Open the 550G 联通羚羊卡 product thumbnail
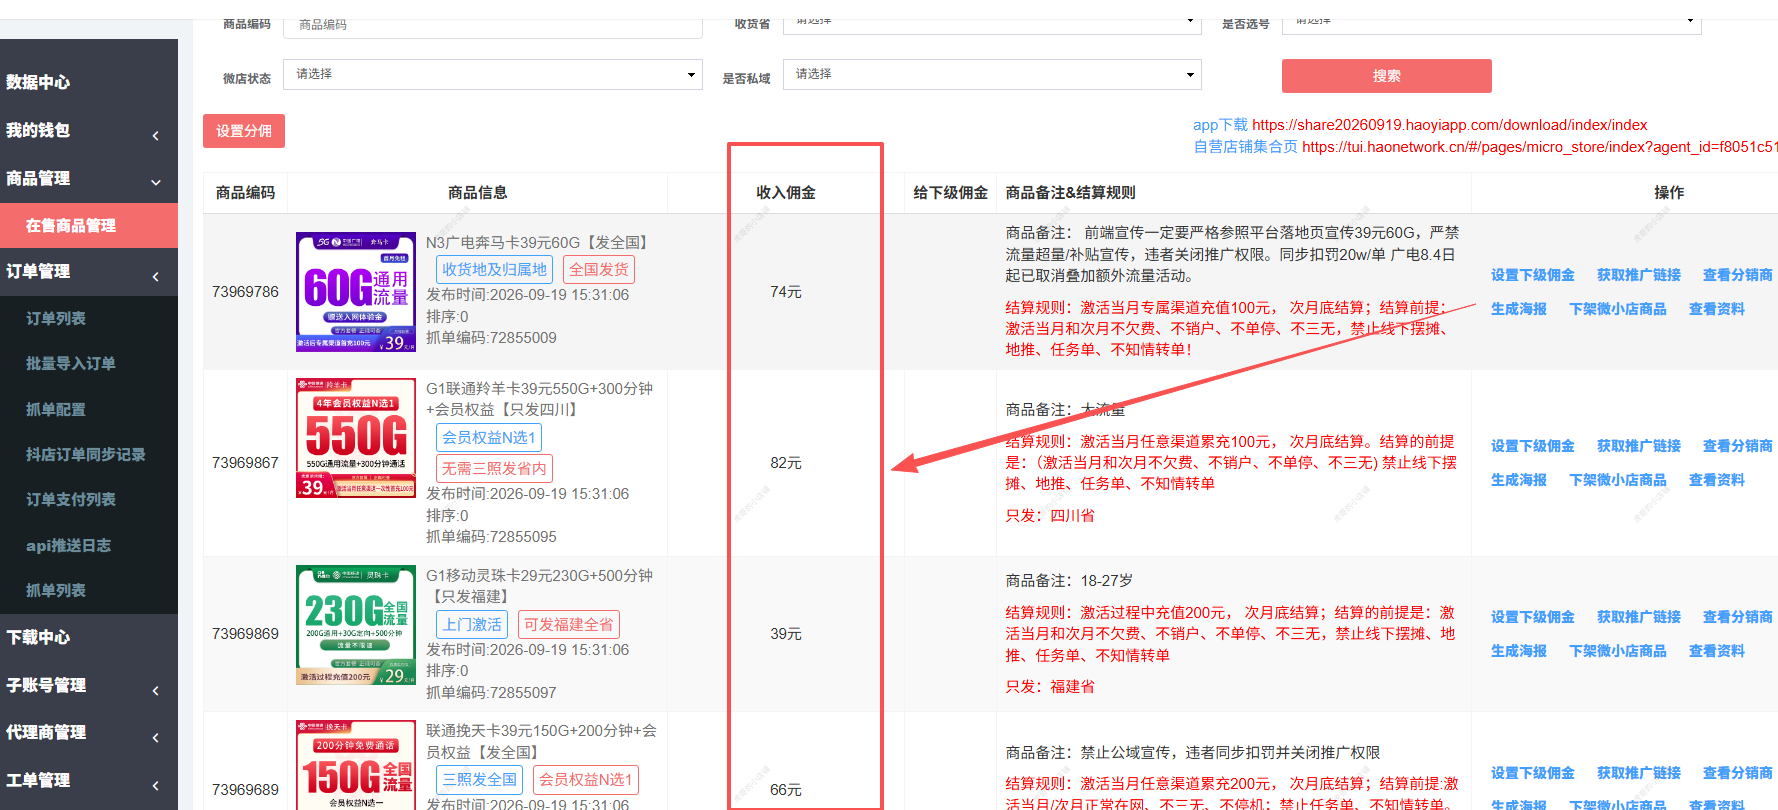 (x=356, y=438)
